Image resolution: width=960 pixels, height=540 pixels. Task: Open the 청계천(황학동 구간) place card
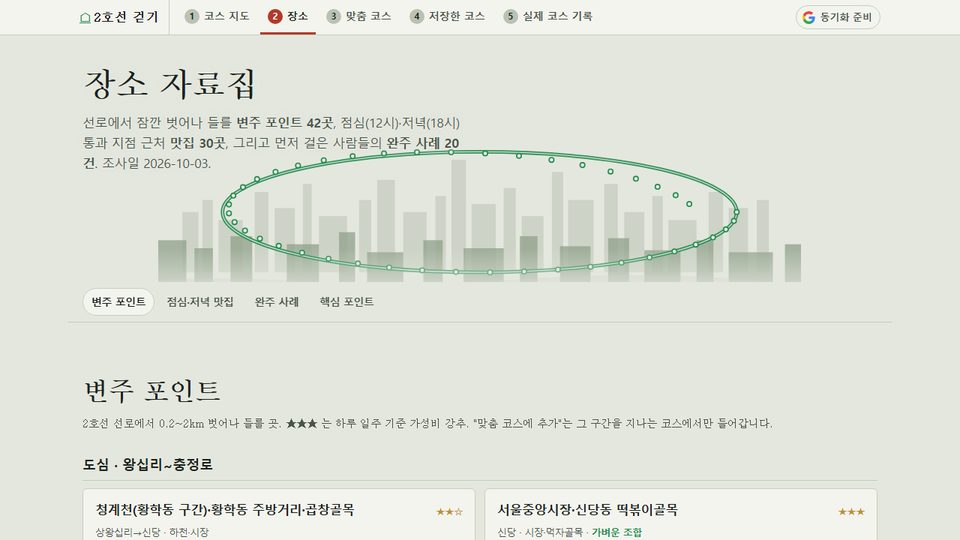(x=279, y=514)
